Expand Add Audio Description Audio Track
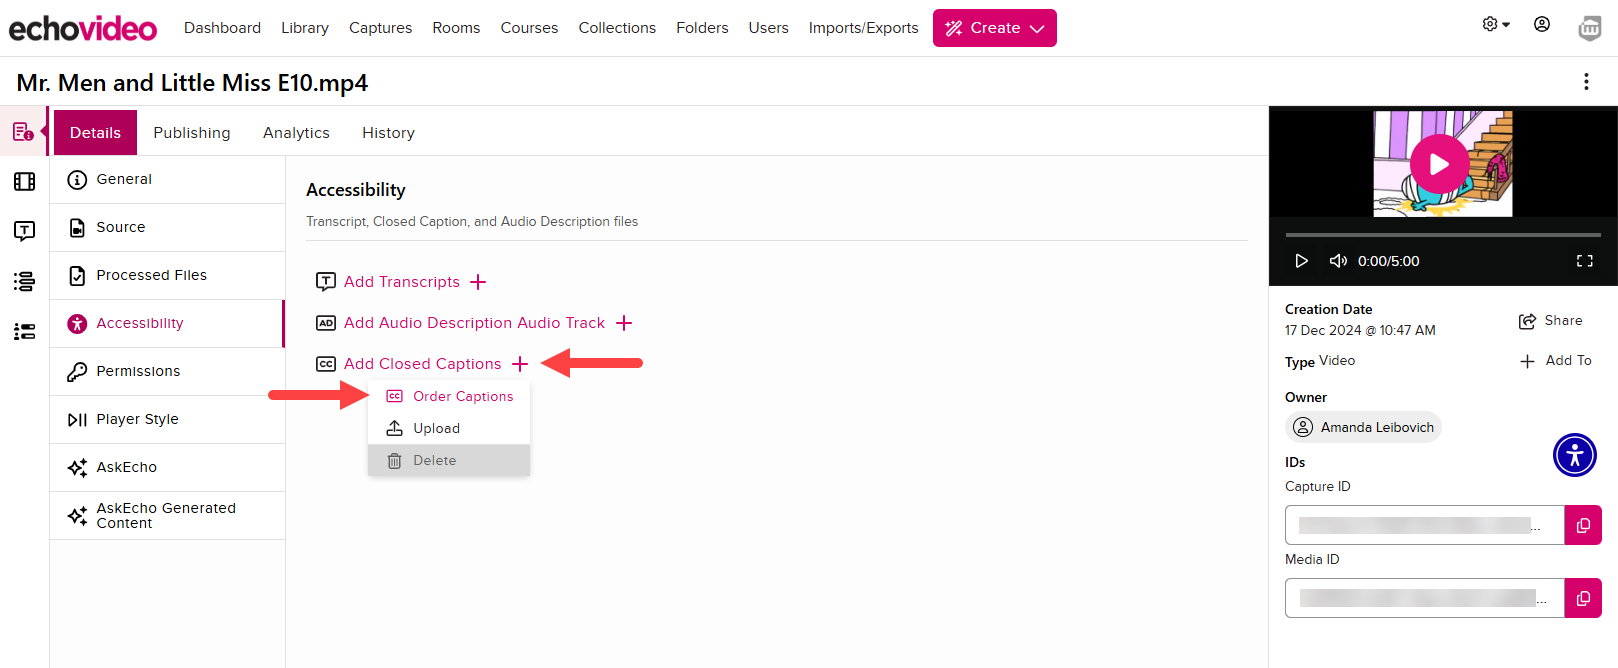The width and height of the screenshot is (1618, 668). point(624,323)
